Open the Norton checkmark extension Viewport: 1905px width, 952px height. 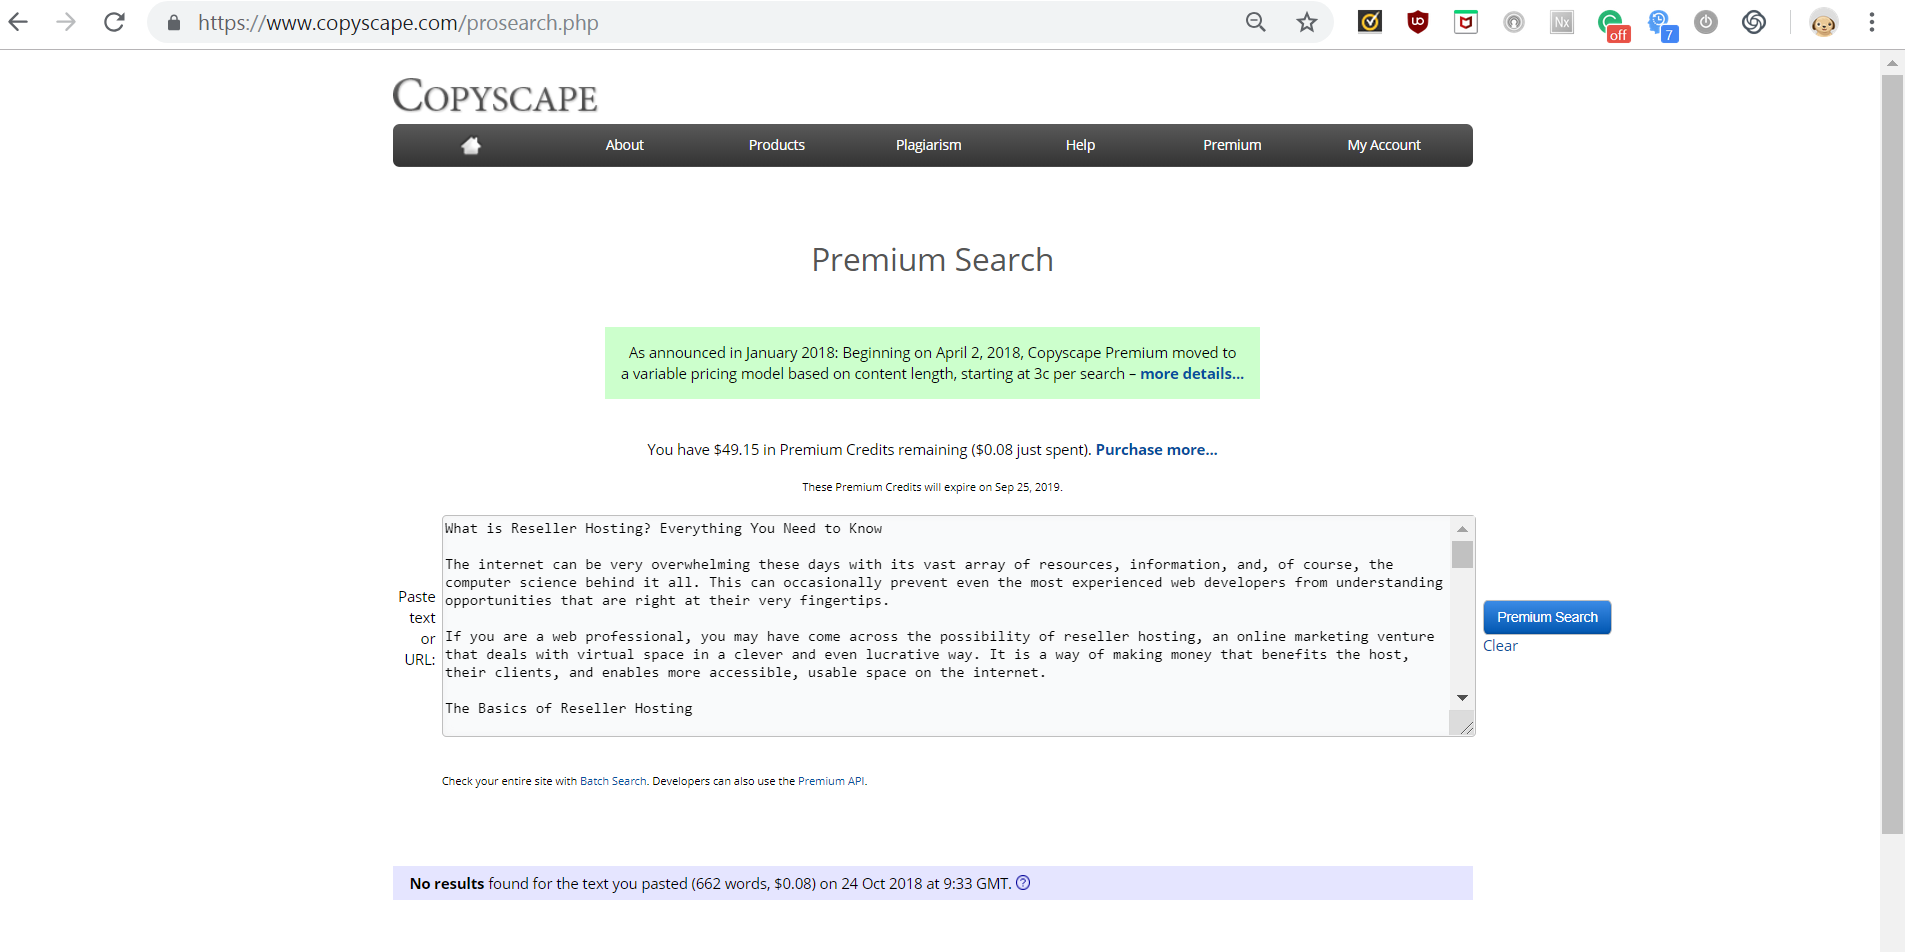[1370, 22]
